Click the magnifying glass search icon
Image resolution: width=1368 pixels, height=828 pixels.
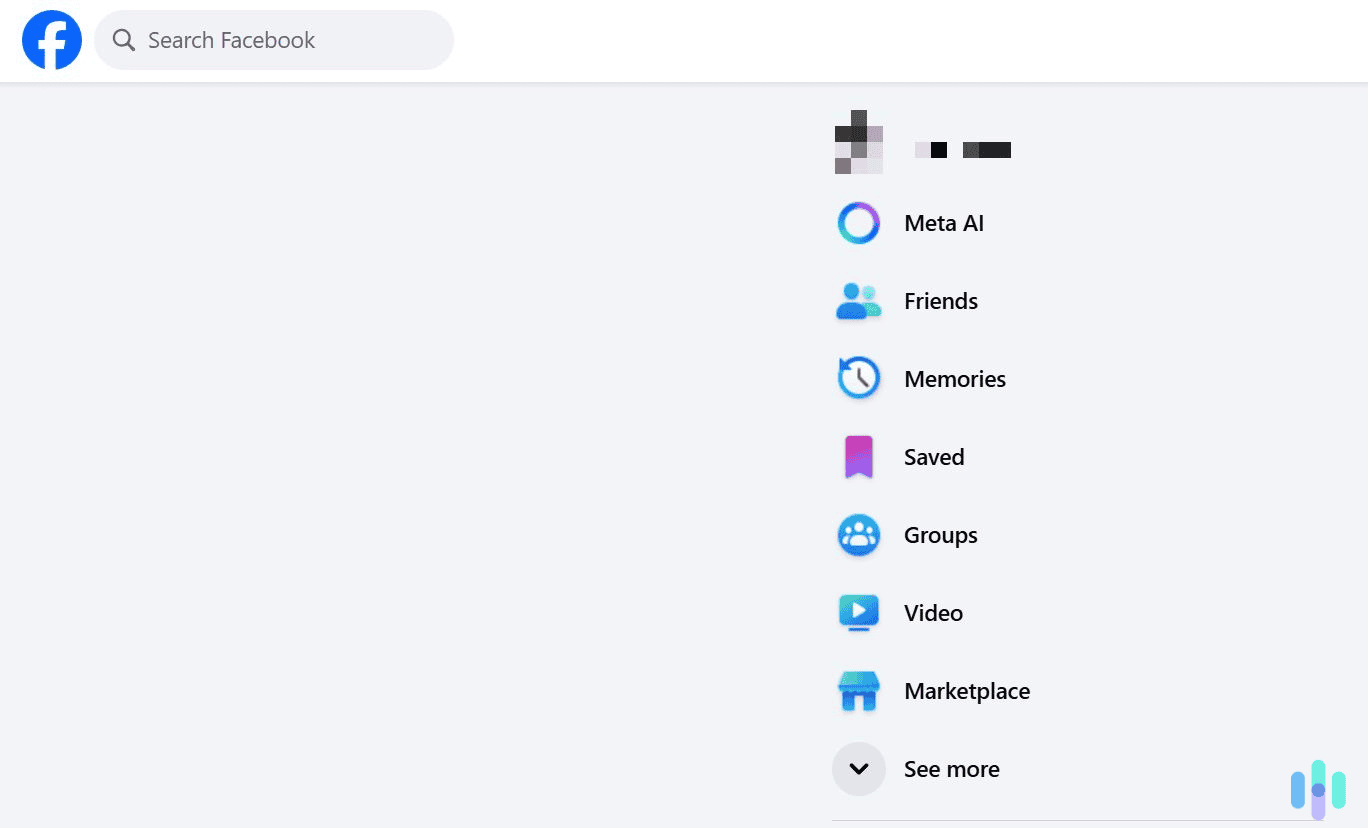(123, 40)
